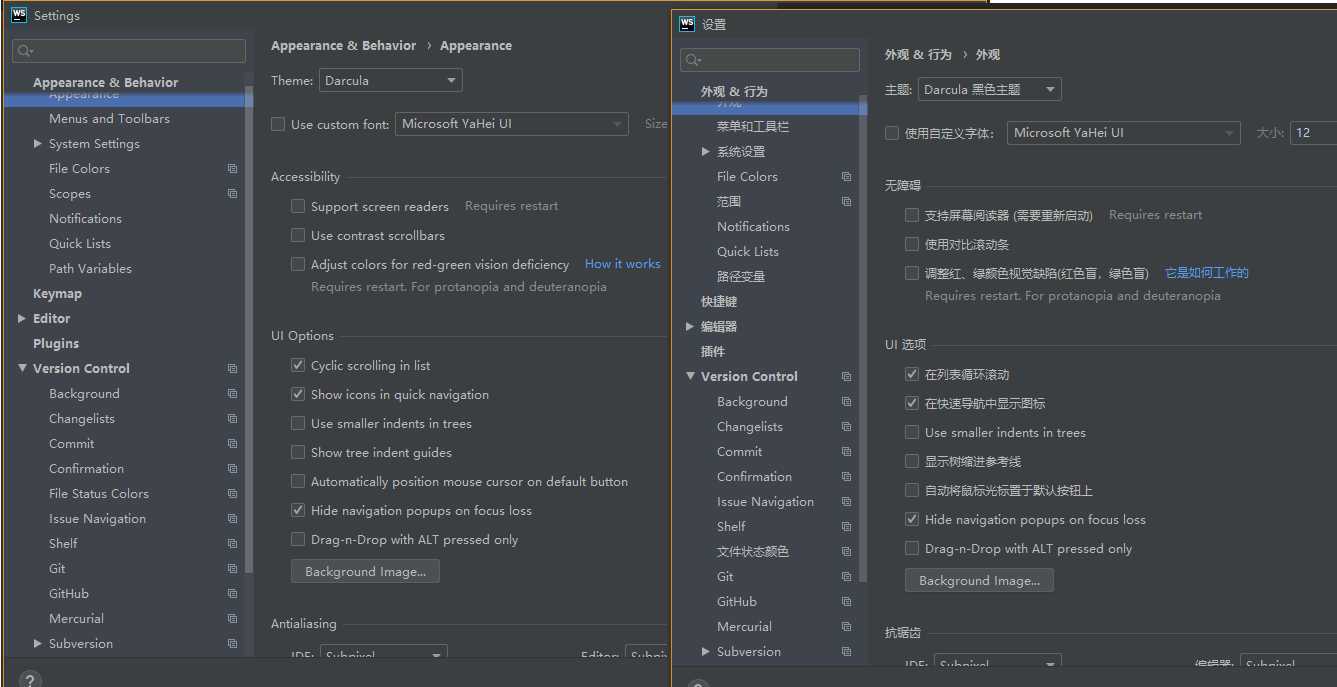1337x687 pixels.
Task: Click project icon beside 文件状态颜色 row
Action: (x=846, y=552)
